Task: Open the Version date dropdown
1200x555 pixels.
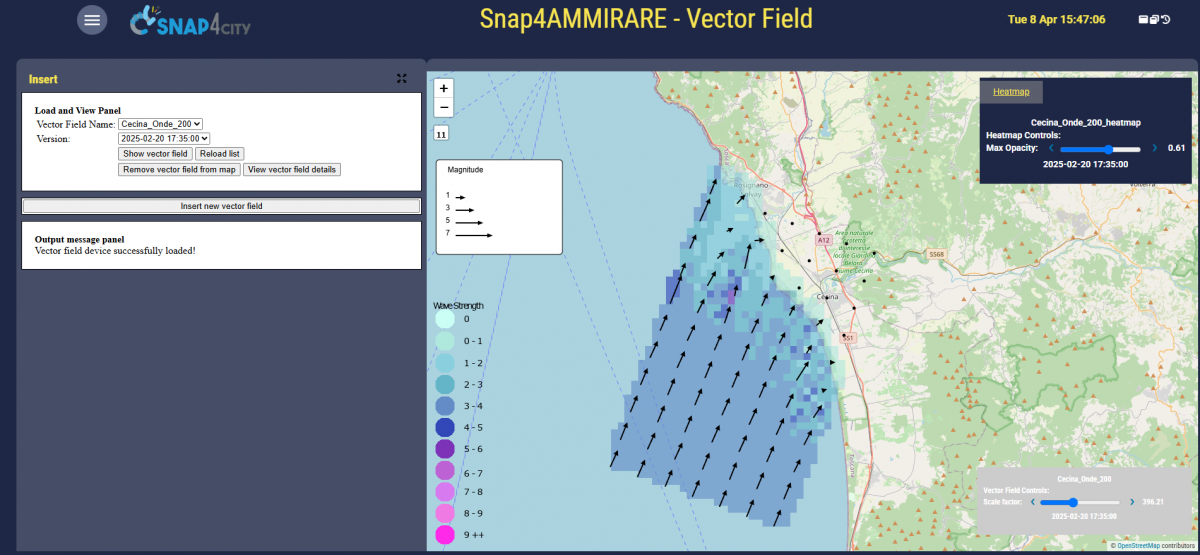Action: 164,139
